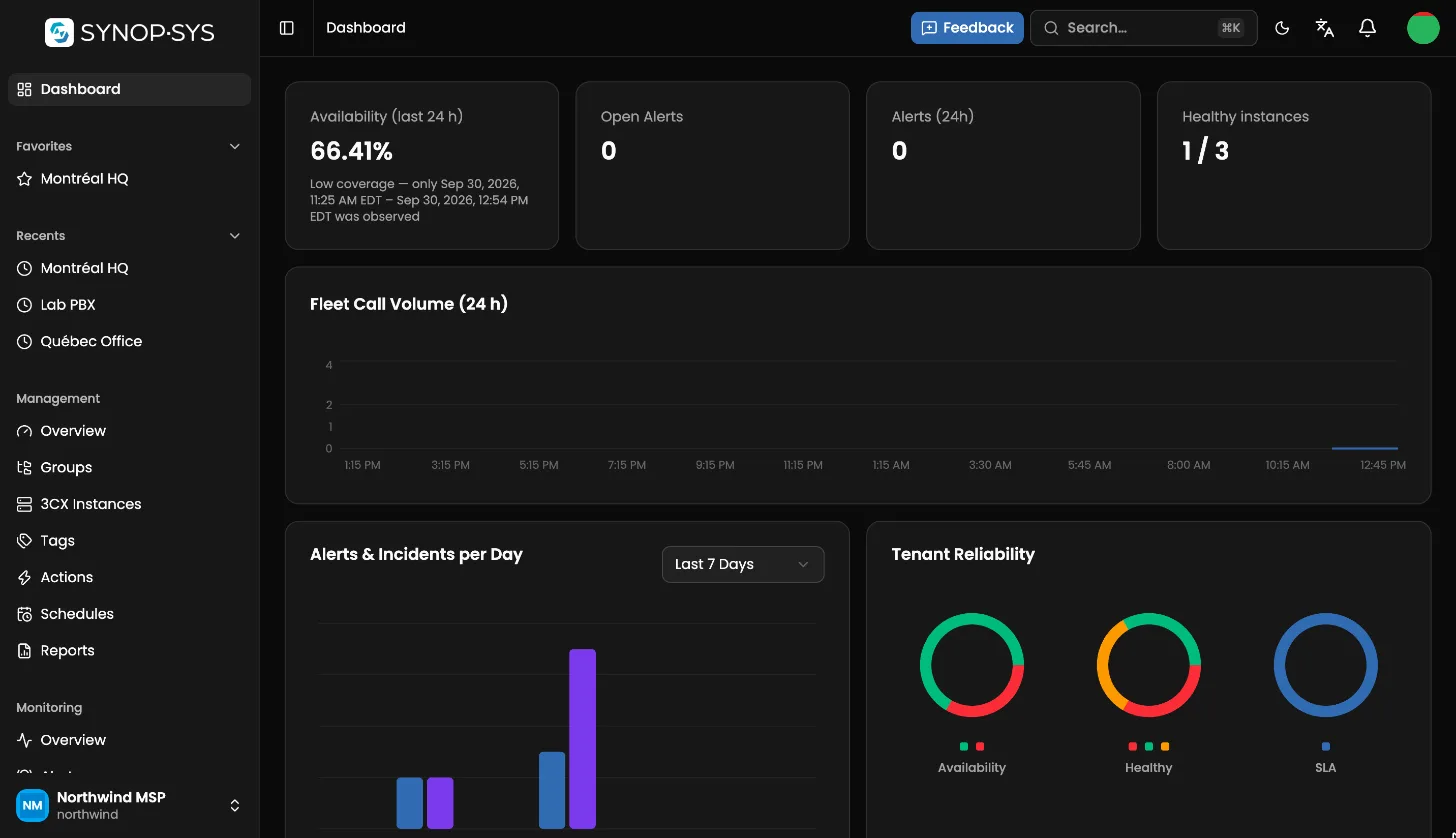Click the Tags label icon
The width and height of the screenshot is (1456, 838).
(25, 541)
